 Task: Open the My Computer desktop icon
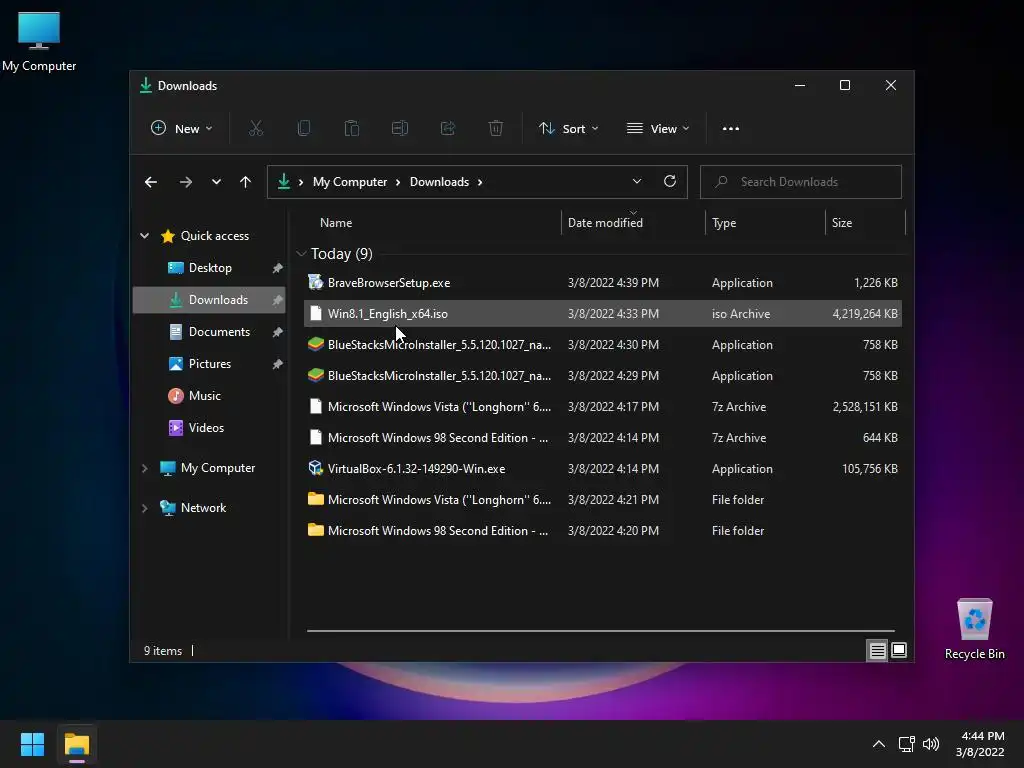point(39,42)
